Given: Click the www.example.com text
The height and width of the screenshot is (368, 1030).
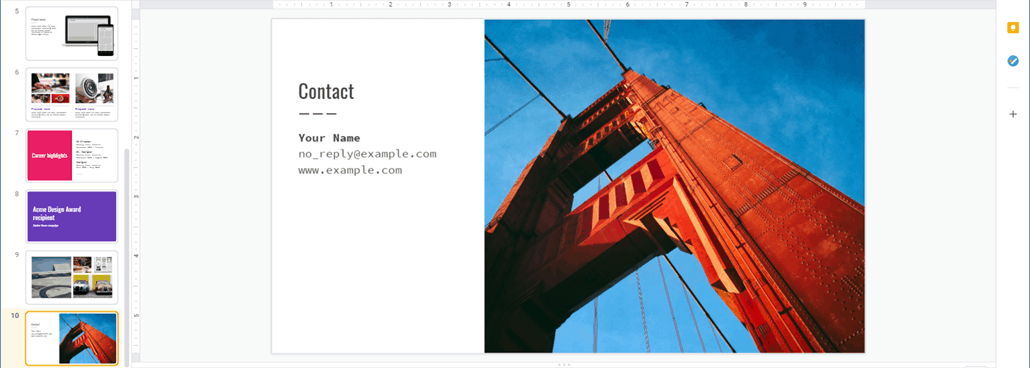Looking at the screenshot, I should click(x=350, y=170).
